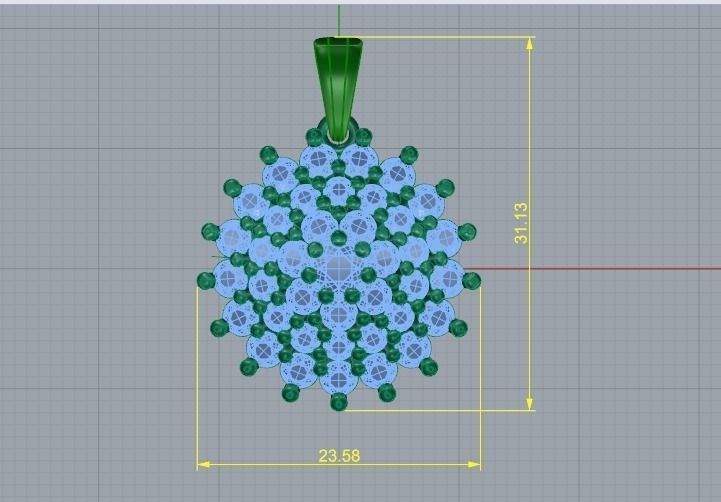Select the large center gemstone of the pendant
The height and width of the screenshot is (502, 721).
[x=339, y=267]
